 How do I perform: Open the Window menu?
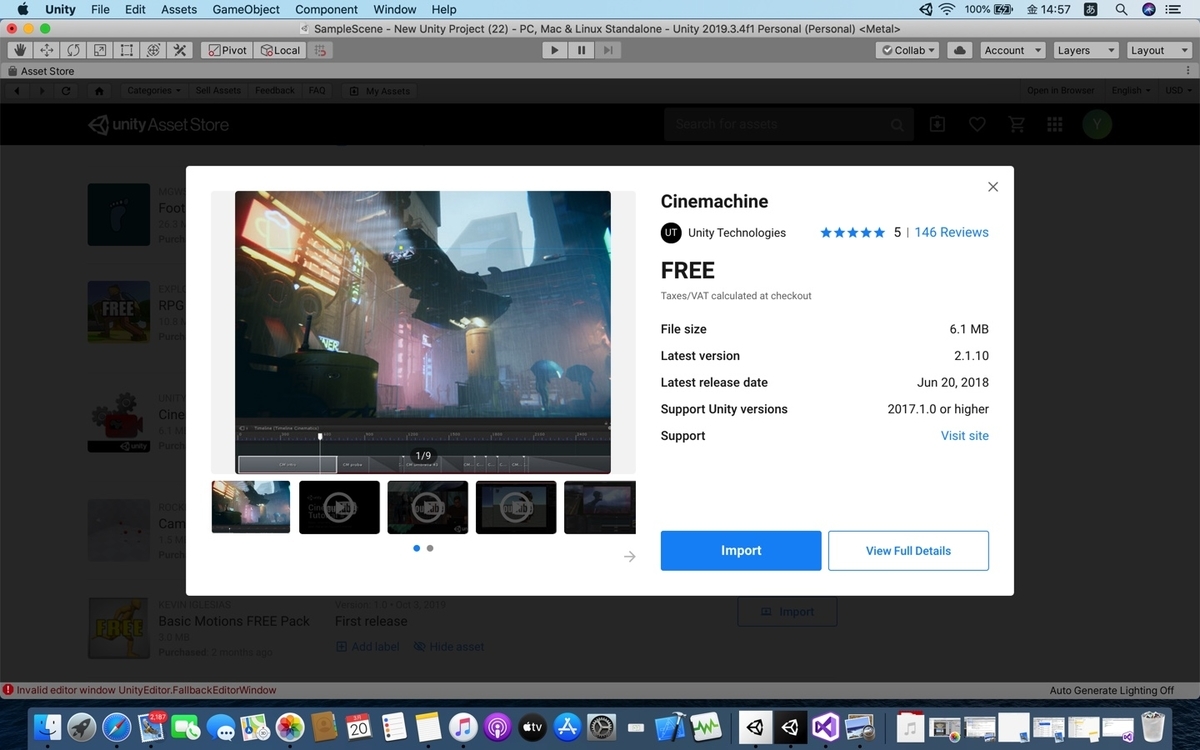pyautogui.click(x=395, y=9)
